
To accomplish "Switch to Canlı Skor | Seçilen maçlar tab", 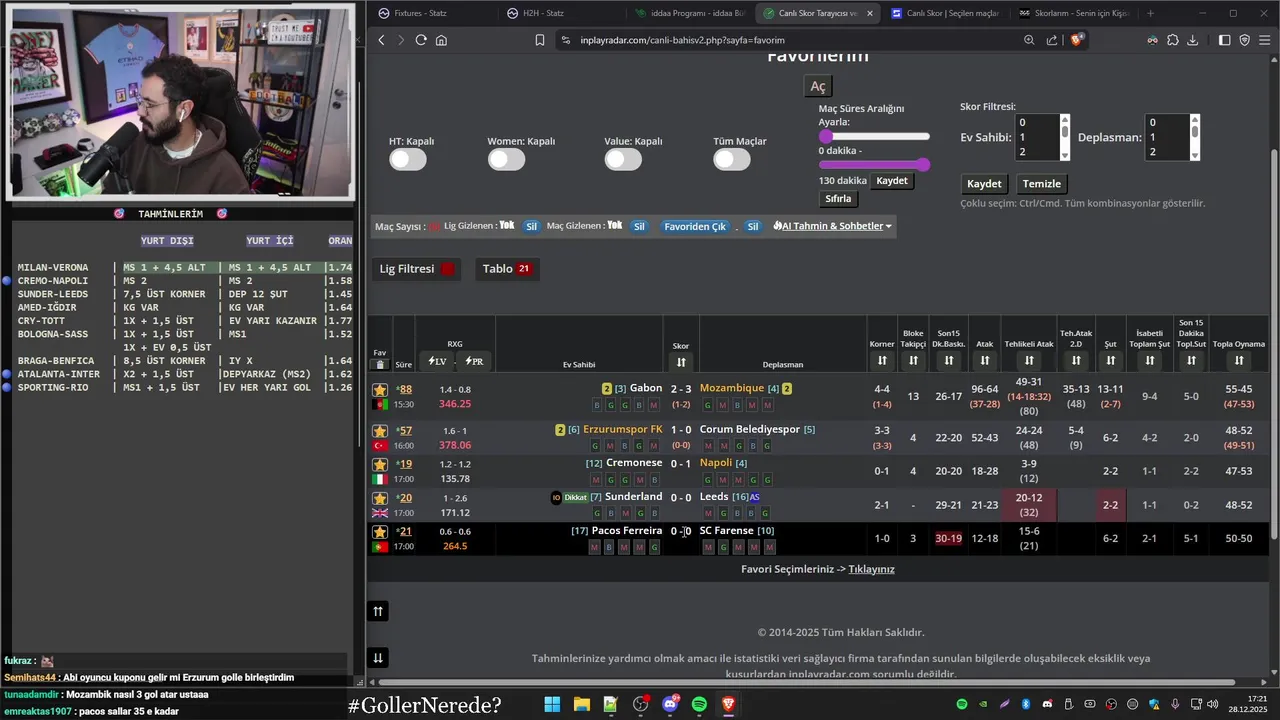I will click(945, 13).
